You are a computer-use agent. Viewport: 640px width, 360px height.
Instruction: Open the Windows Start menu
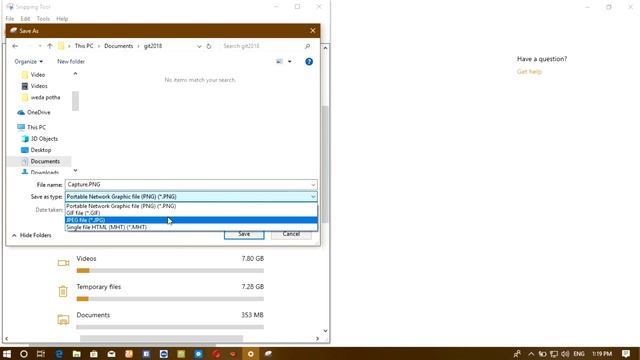tap(7, 354)
